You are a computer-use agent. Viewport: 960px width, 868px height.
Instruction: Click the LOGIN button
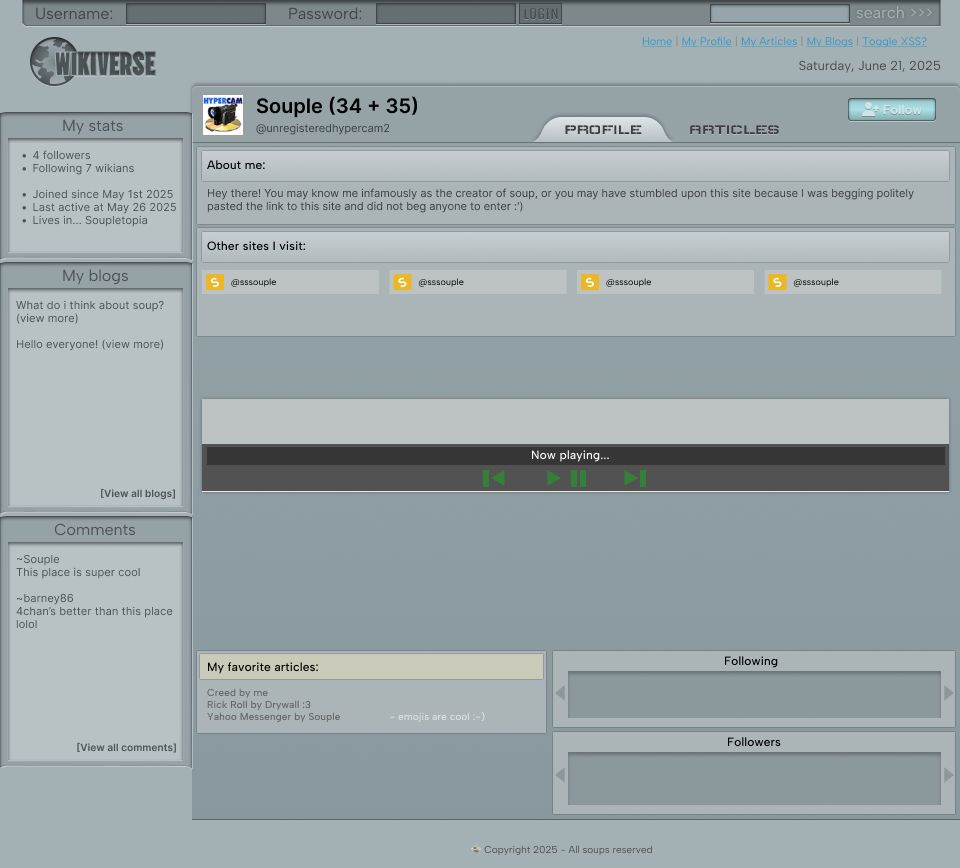click(541, 13)
